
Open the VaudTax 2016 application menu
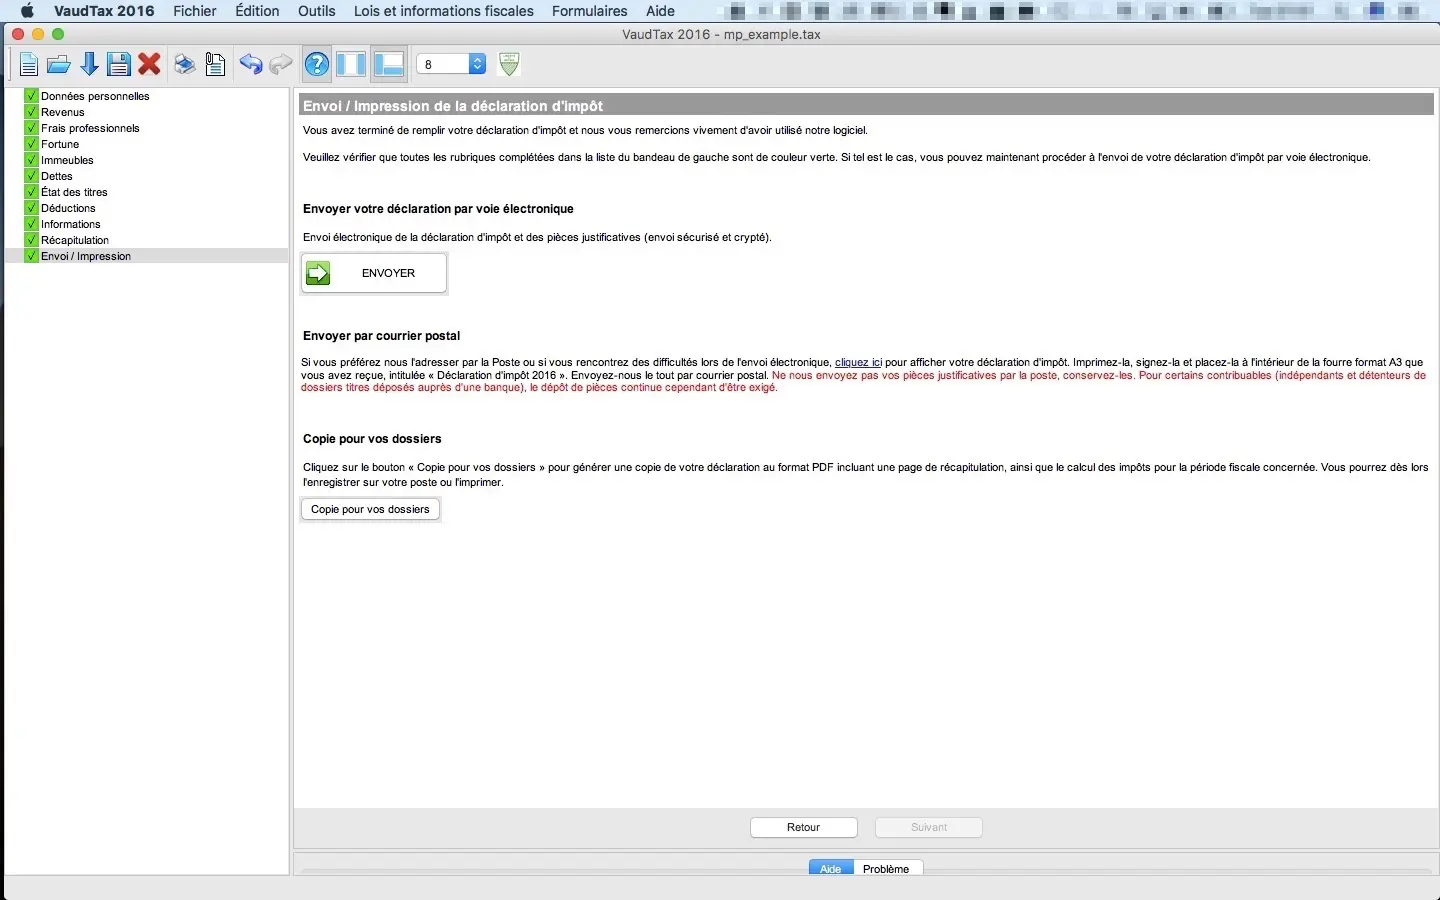pos(104,11)
